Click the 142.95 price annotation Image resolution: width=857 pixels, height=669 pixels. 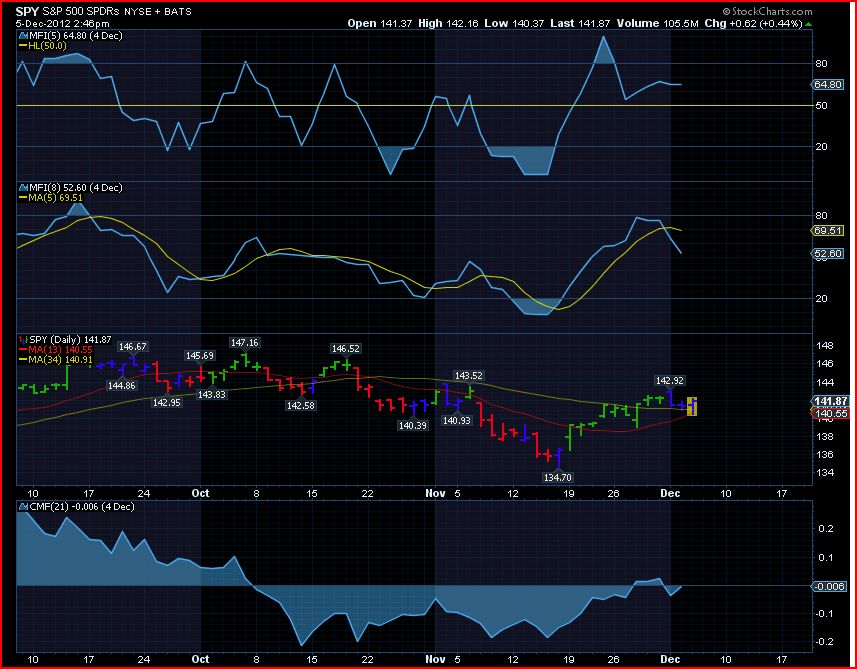pos(167,403)
